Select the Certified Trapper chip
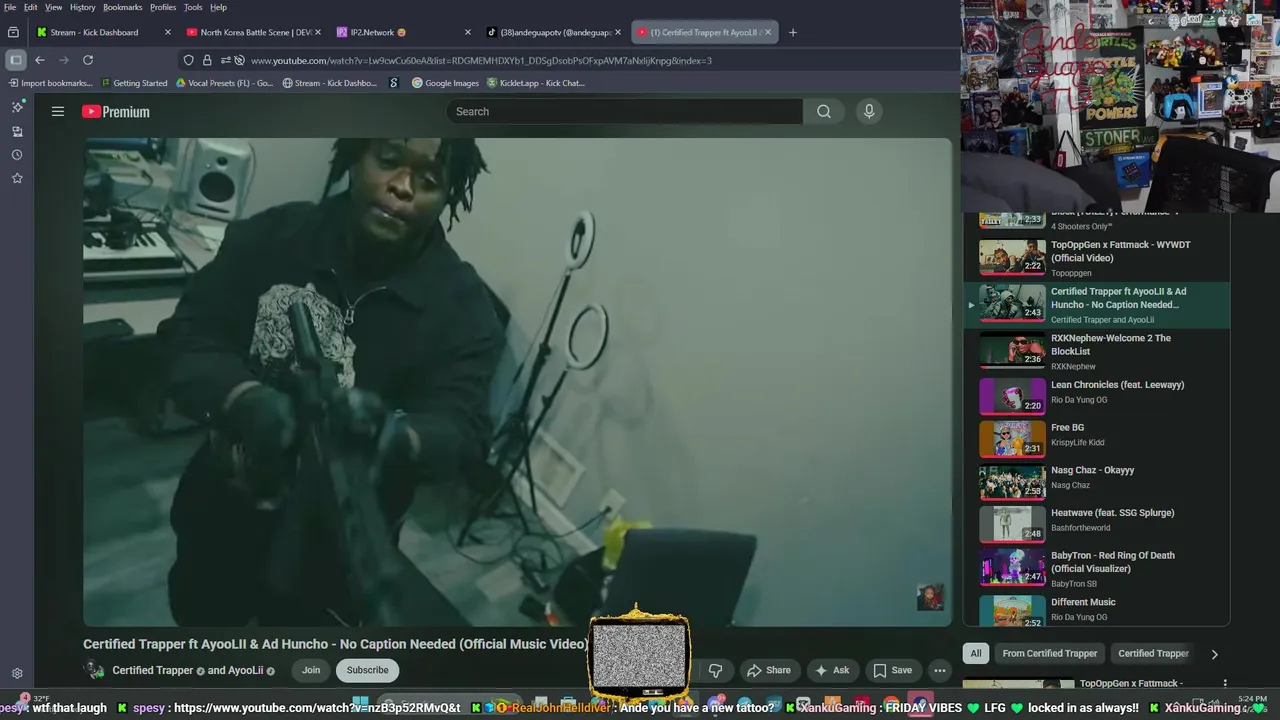The width and height of the screenshot is (1280, 720). [1153, 653]
